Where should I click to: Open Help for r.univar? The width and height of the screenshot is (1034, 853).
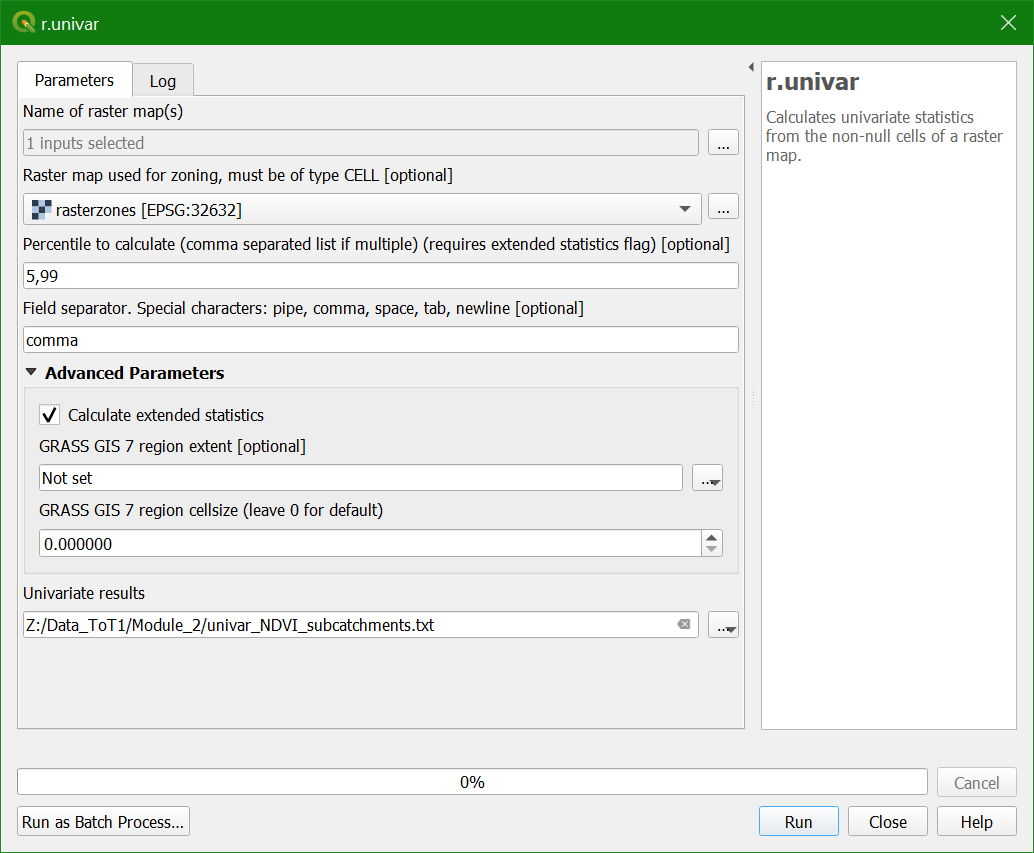pos(976,822)
